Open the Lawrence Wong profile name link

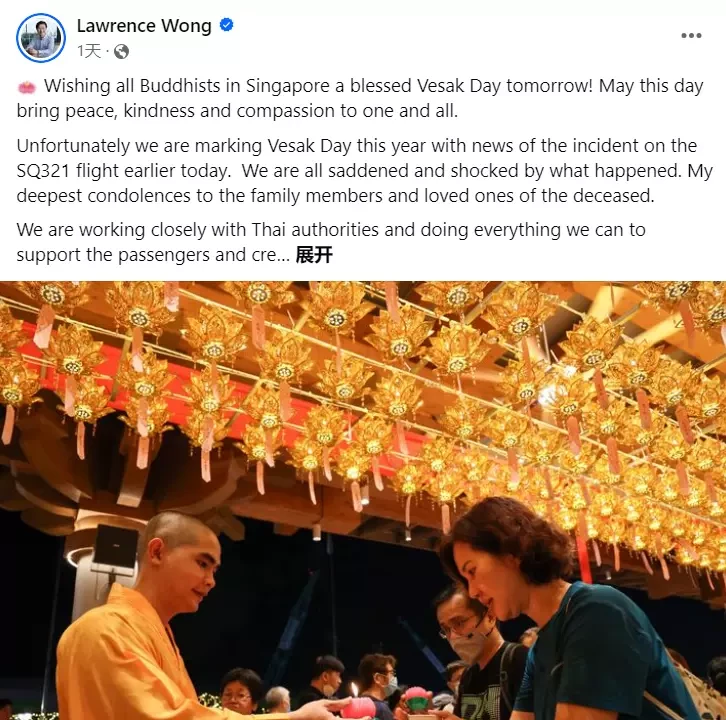click(x=144, y=25)
